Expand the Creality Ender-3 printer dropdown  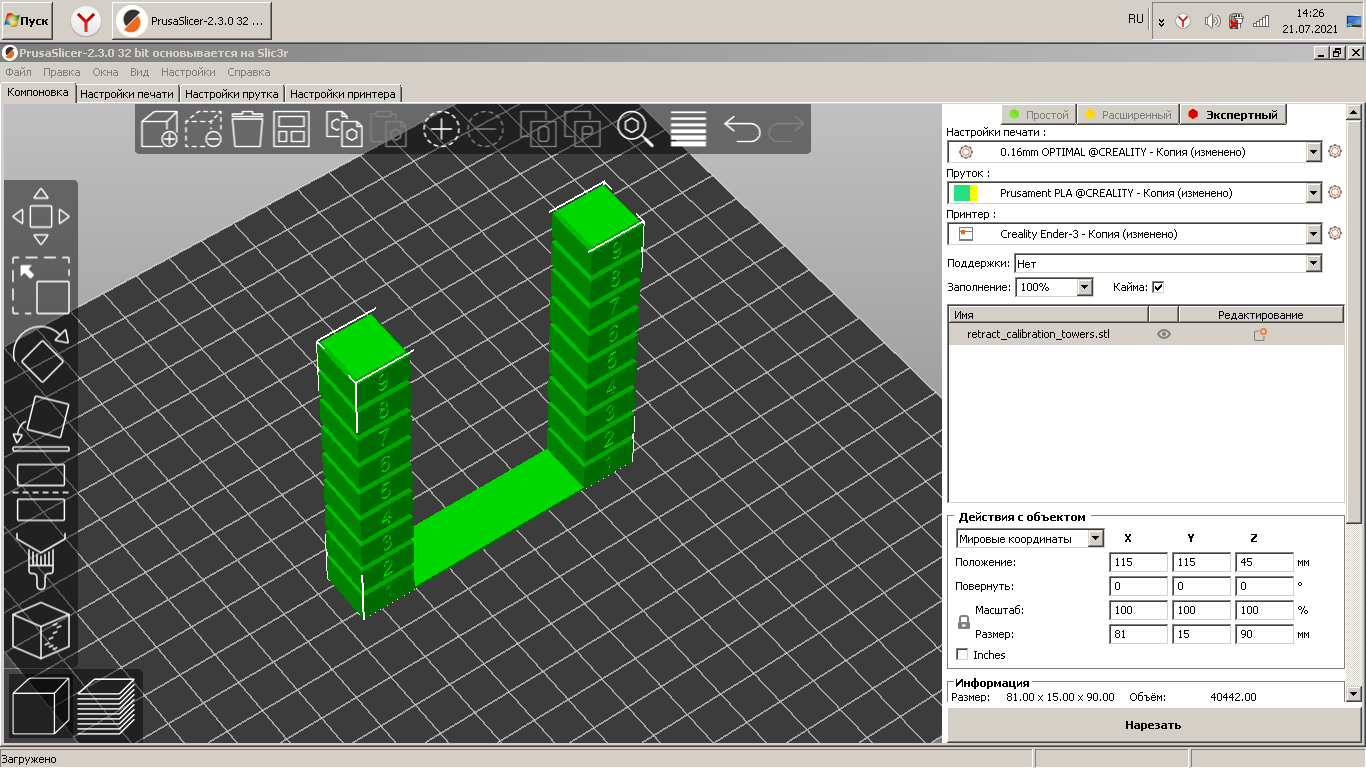coord(1314,234)
